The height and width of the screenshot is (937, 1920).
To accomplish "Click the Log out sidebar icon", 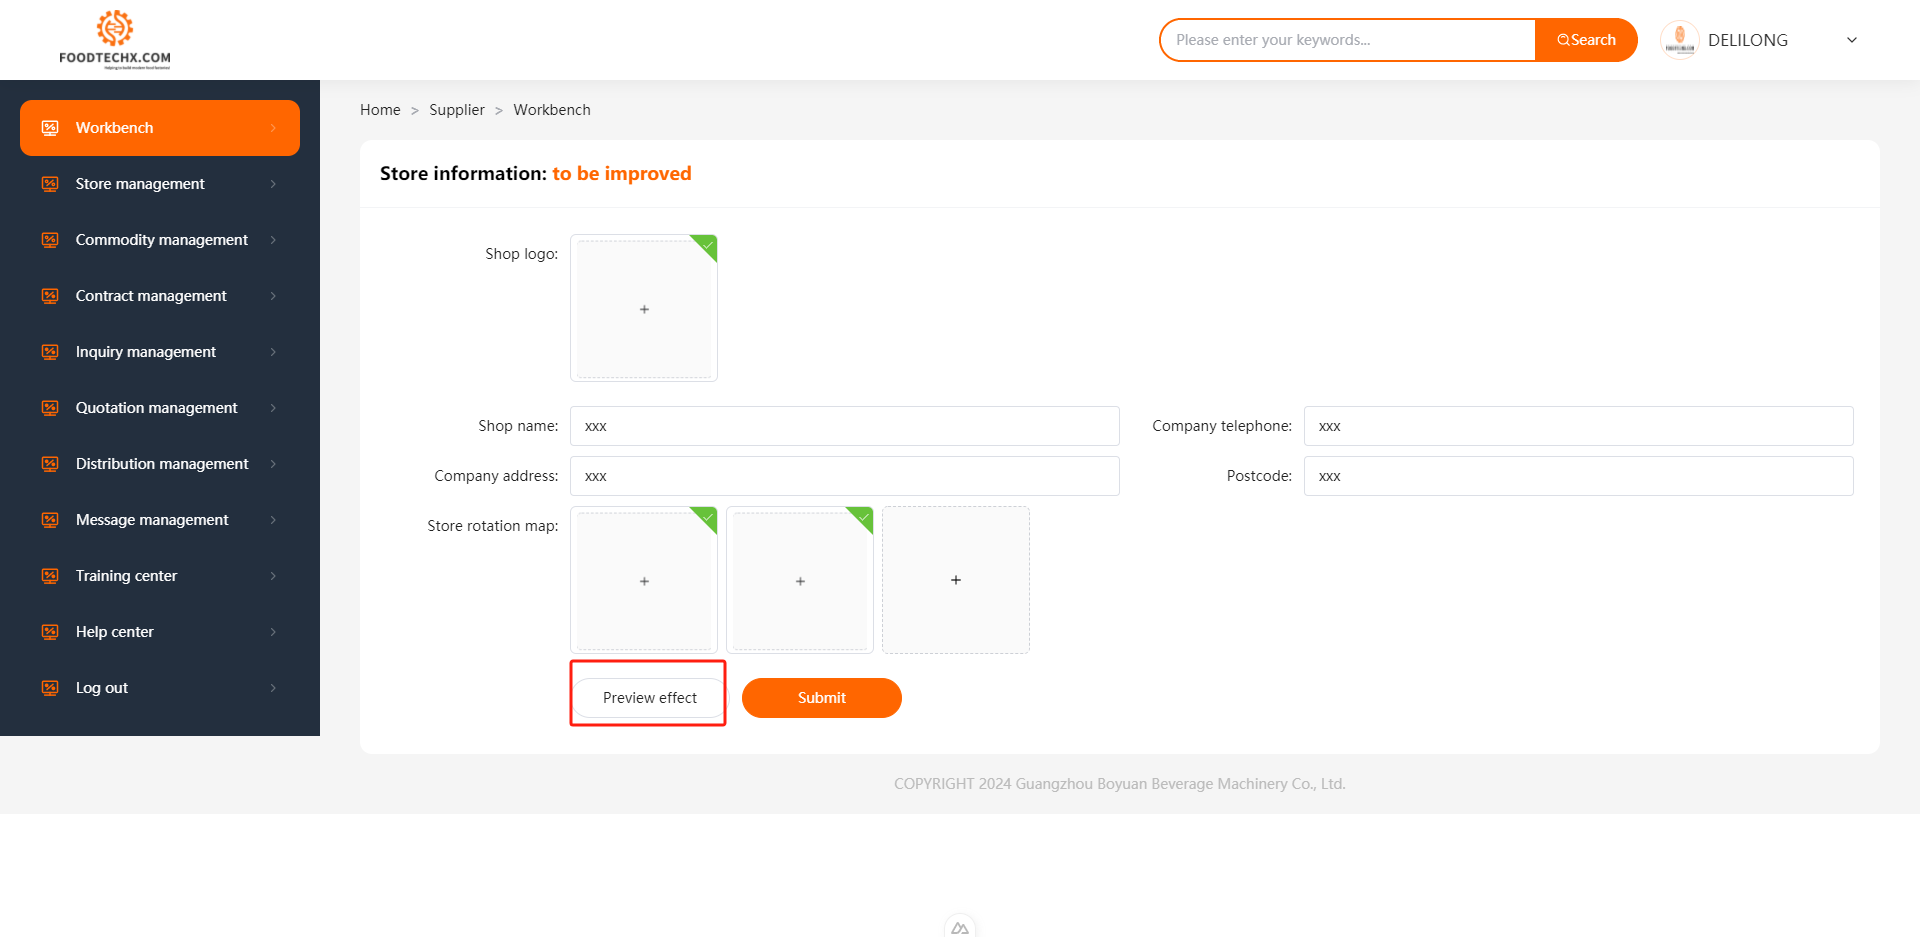I will pos(50,688).
